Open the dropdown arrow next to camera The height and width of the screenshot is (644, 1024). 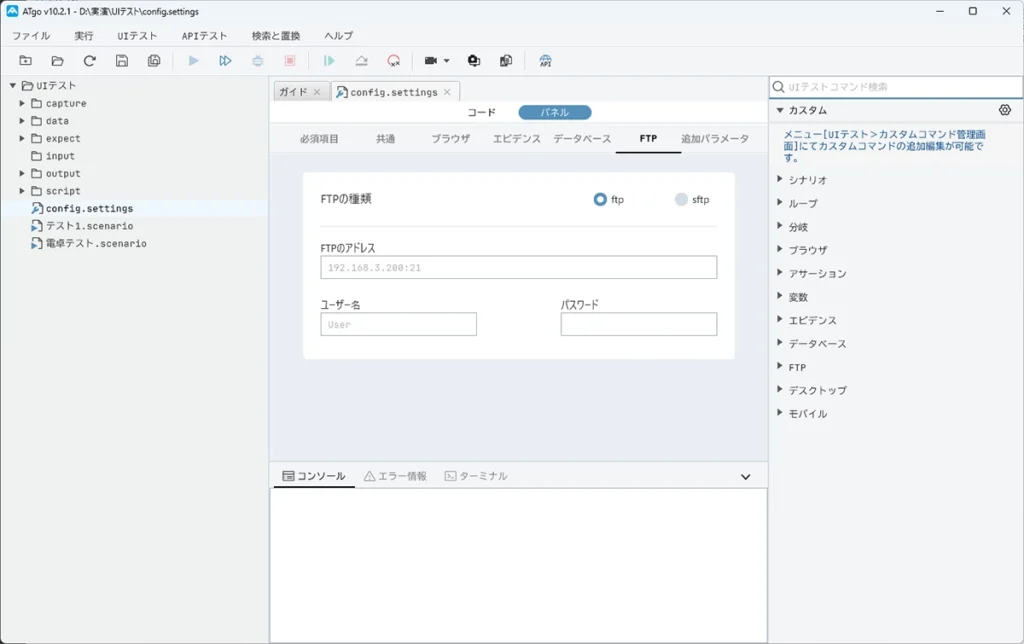[x=447, y=61]
